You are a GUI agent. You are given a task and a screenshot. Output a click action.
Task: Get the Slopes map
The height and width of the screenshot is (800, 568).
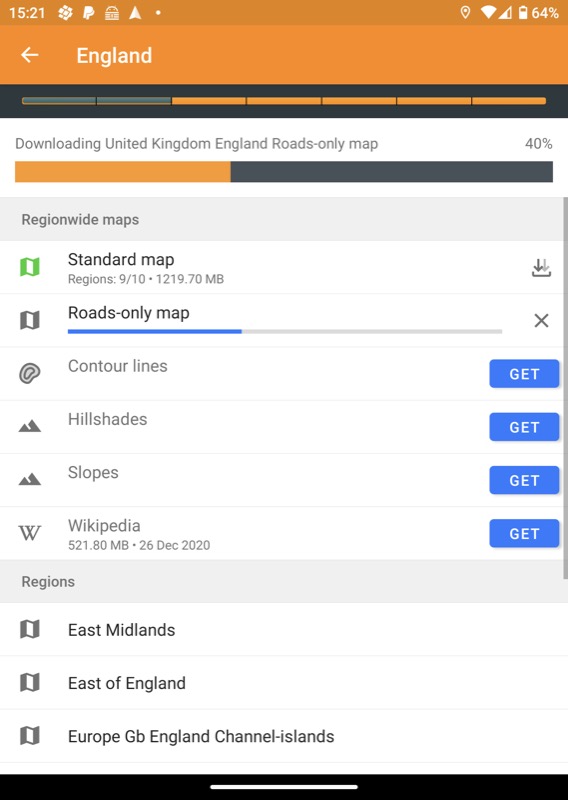click(524, 480)
